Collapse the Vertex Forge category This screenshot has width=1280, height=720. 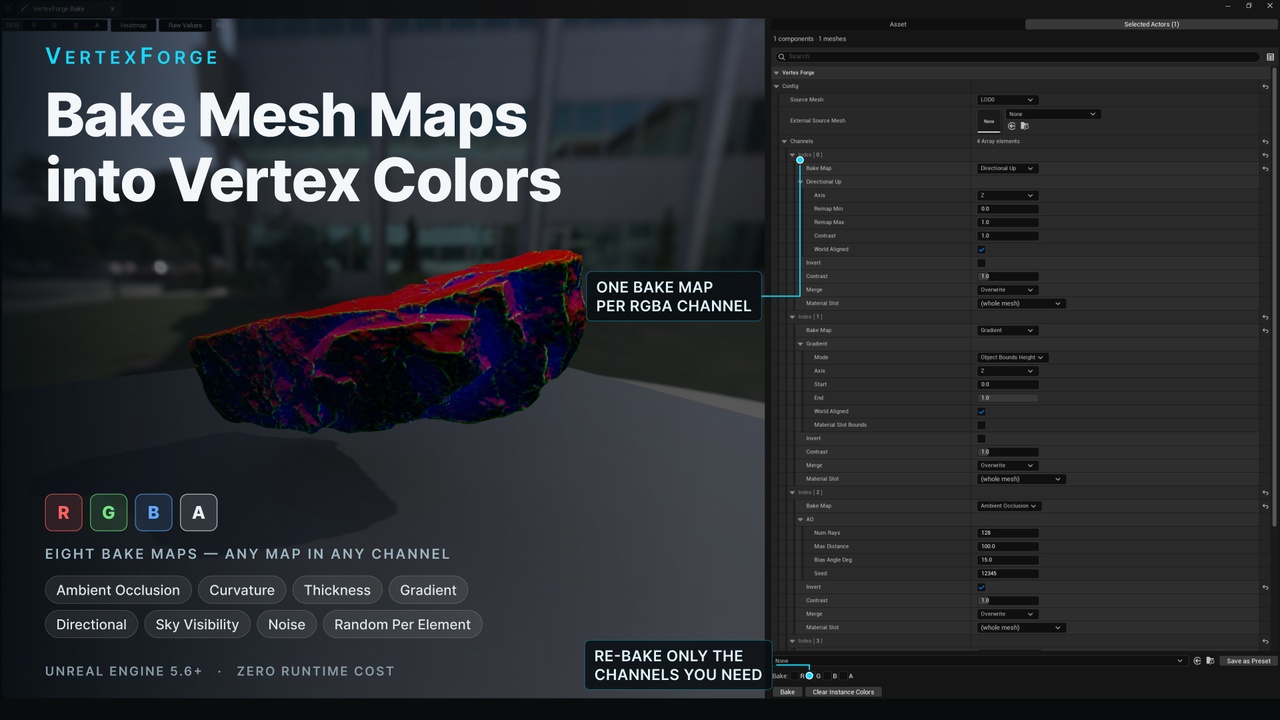776,73
